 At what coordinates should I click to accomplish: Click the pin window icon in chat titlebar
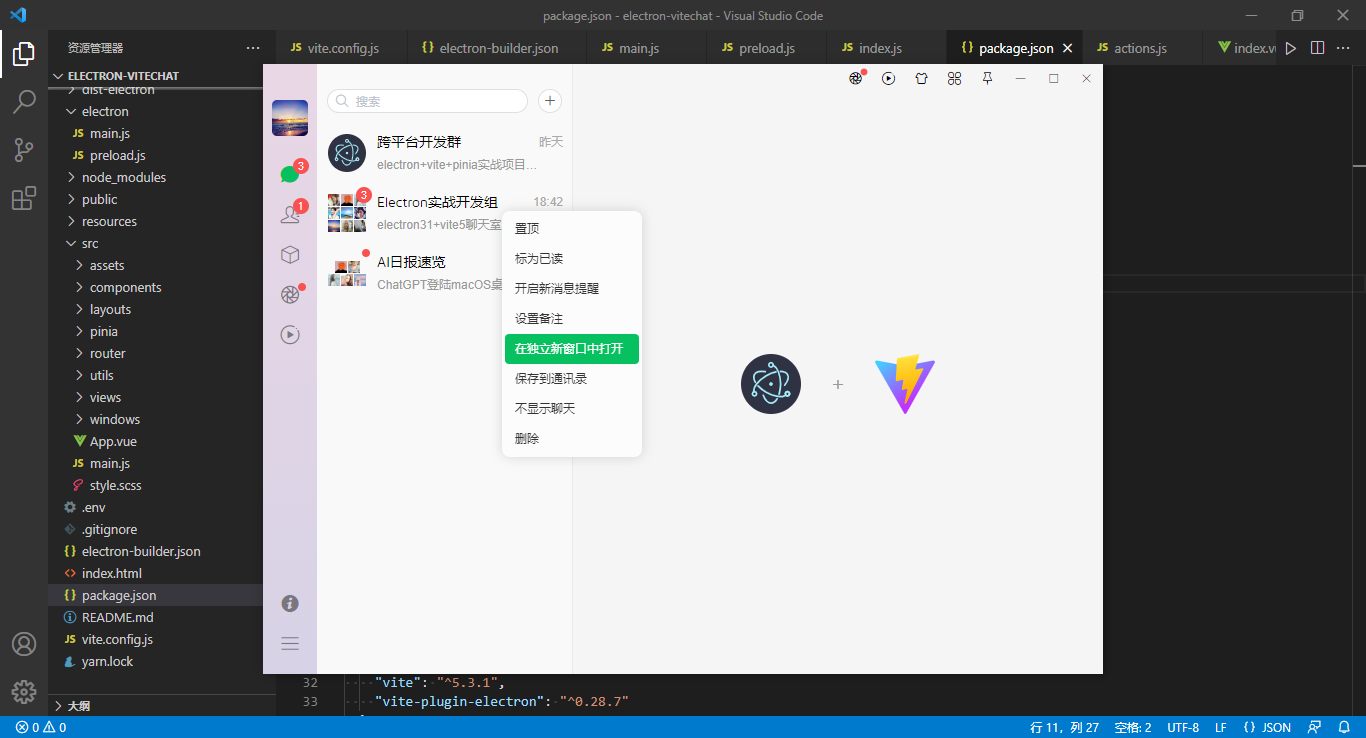point(987,77)
